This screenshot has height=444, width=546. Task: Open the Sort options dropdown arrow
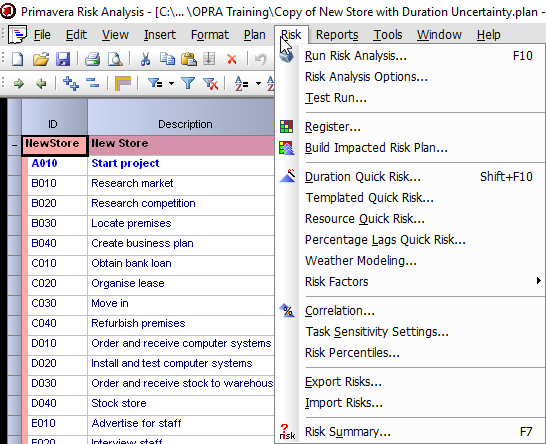point(258,84)
